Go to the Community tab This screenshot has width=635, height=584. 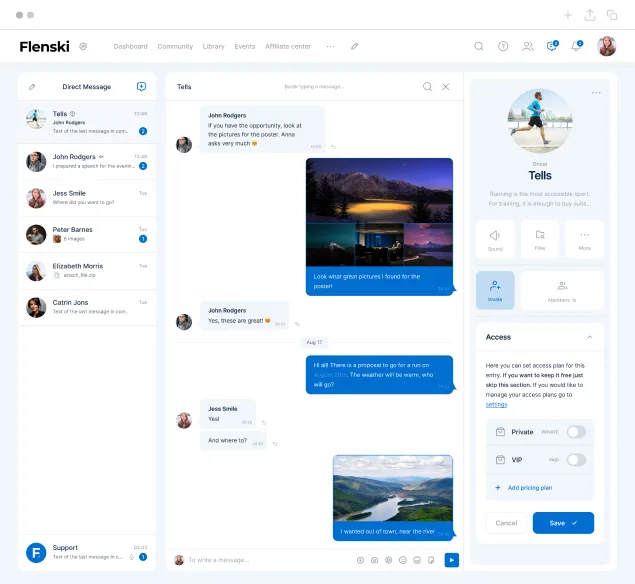(175, 46)
